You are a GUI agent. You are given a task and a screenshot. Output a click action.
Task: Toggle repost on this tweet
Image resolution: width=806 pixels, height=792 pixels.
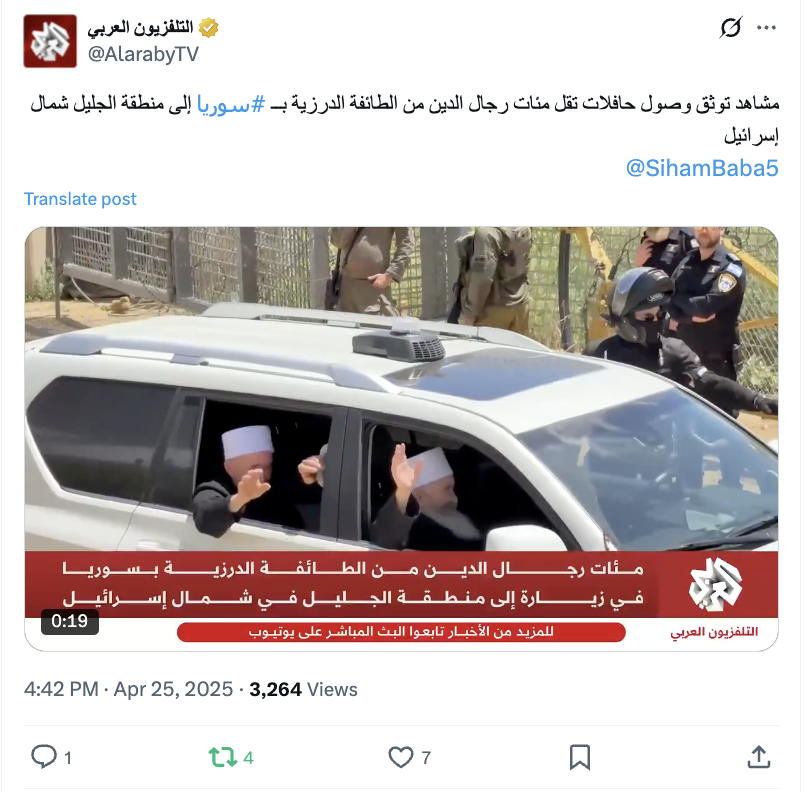[223, 757]
